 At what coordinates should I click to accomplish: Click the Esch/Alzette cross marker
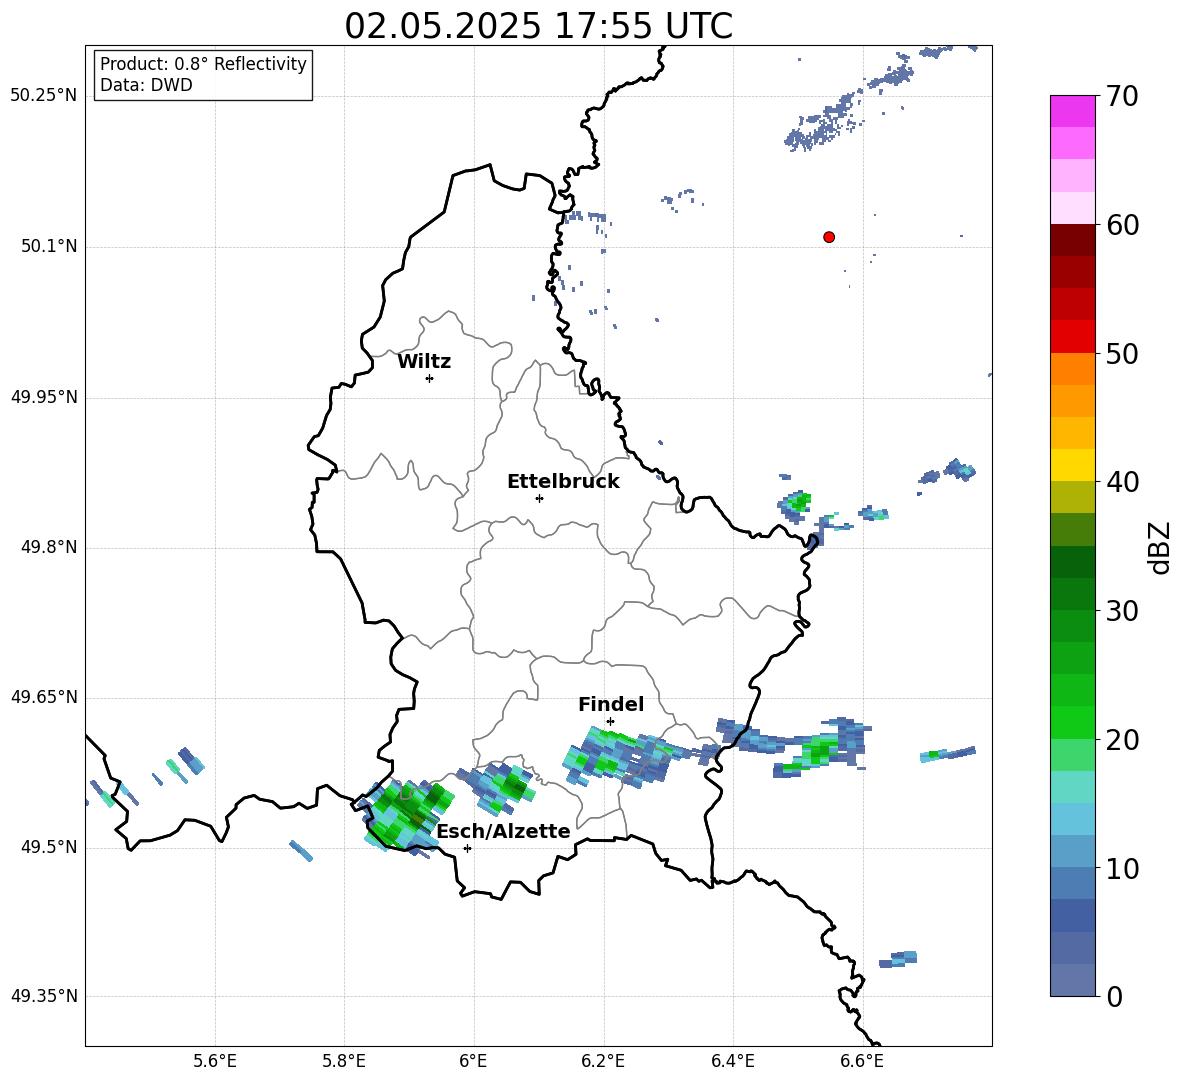pos(467,848)
